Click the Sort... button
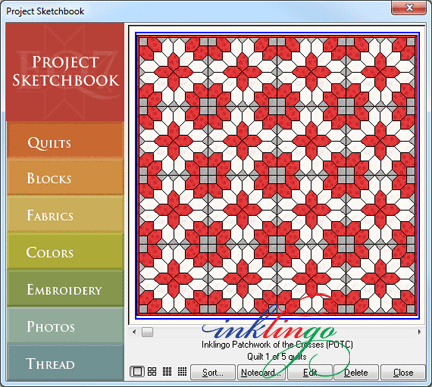 click(213, 372)
